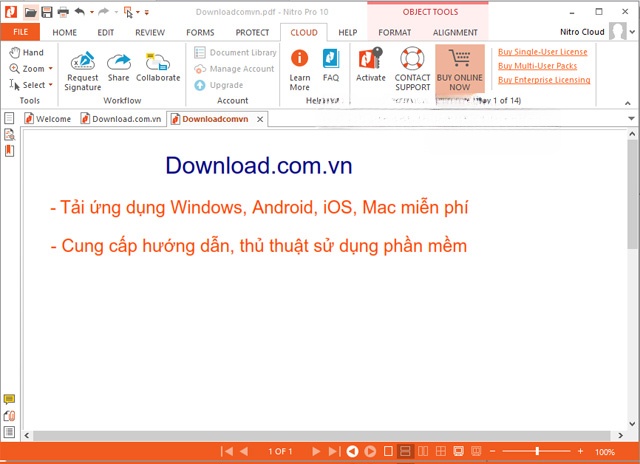This screenshot has width=640, height=464.
Task: Customize Quick Access Toolbar dropdown
Action: pyautogui.click(x=147, y=12)
